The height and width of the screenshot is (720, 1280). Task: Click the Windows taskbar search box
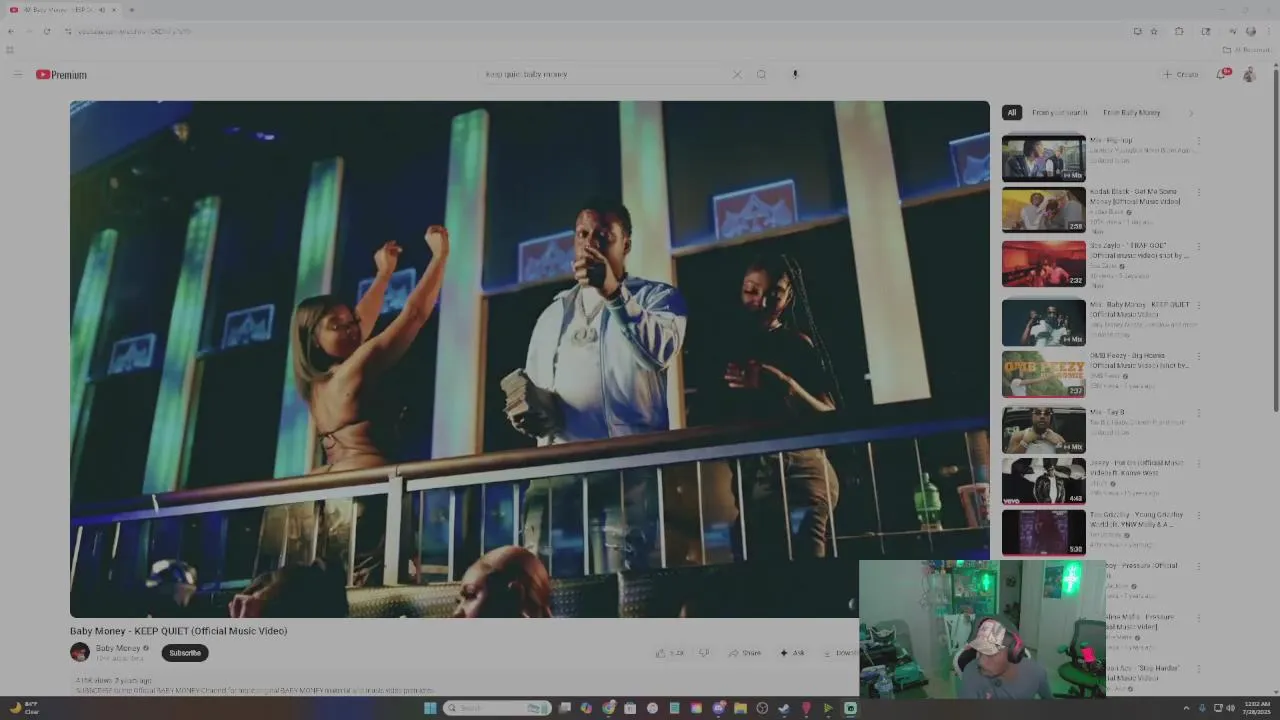pyautogui.click(x=497, y=708)
